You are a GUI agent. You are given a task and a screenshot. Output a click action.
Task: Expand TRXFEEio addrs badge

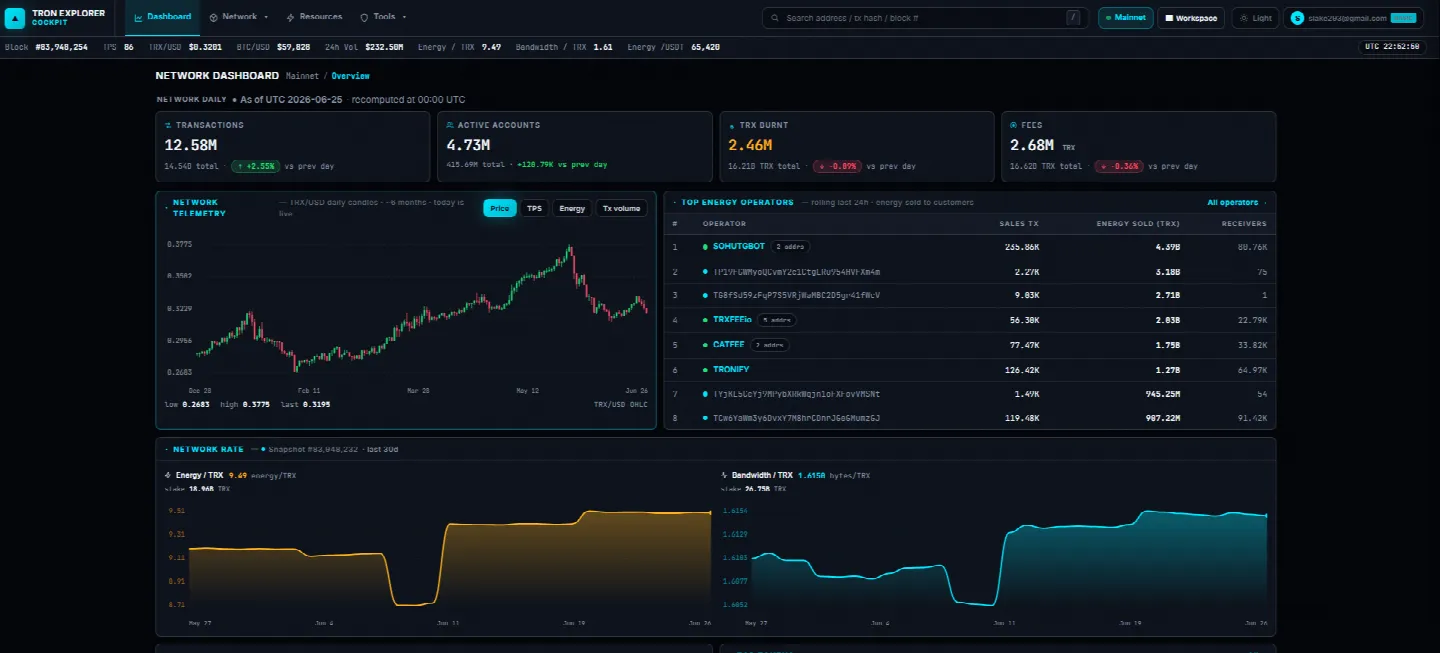tap(776, 320)
